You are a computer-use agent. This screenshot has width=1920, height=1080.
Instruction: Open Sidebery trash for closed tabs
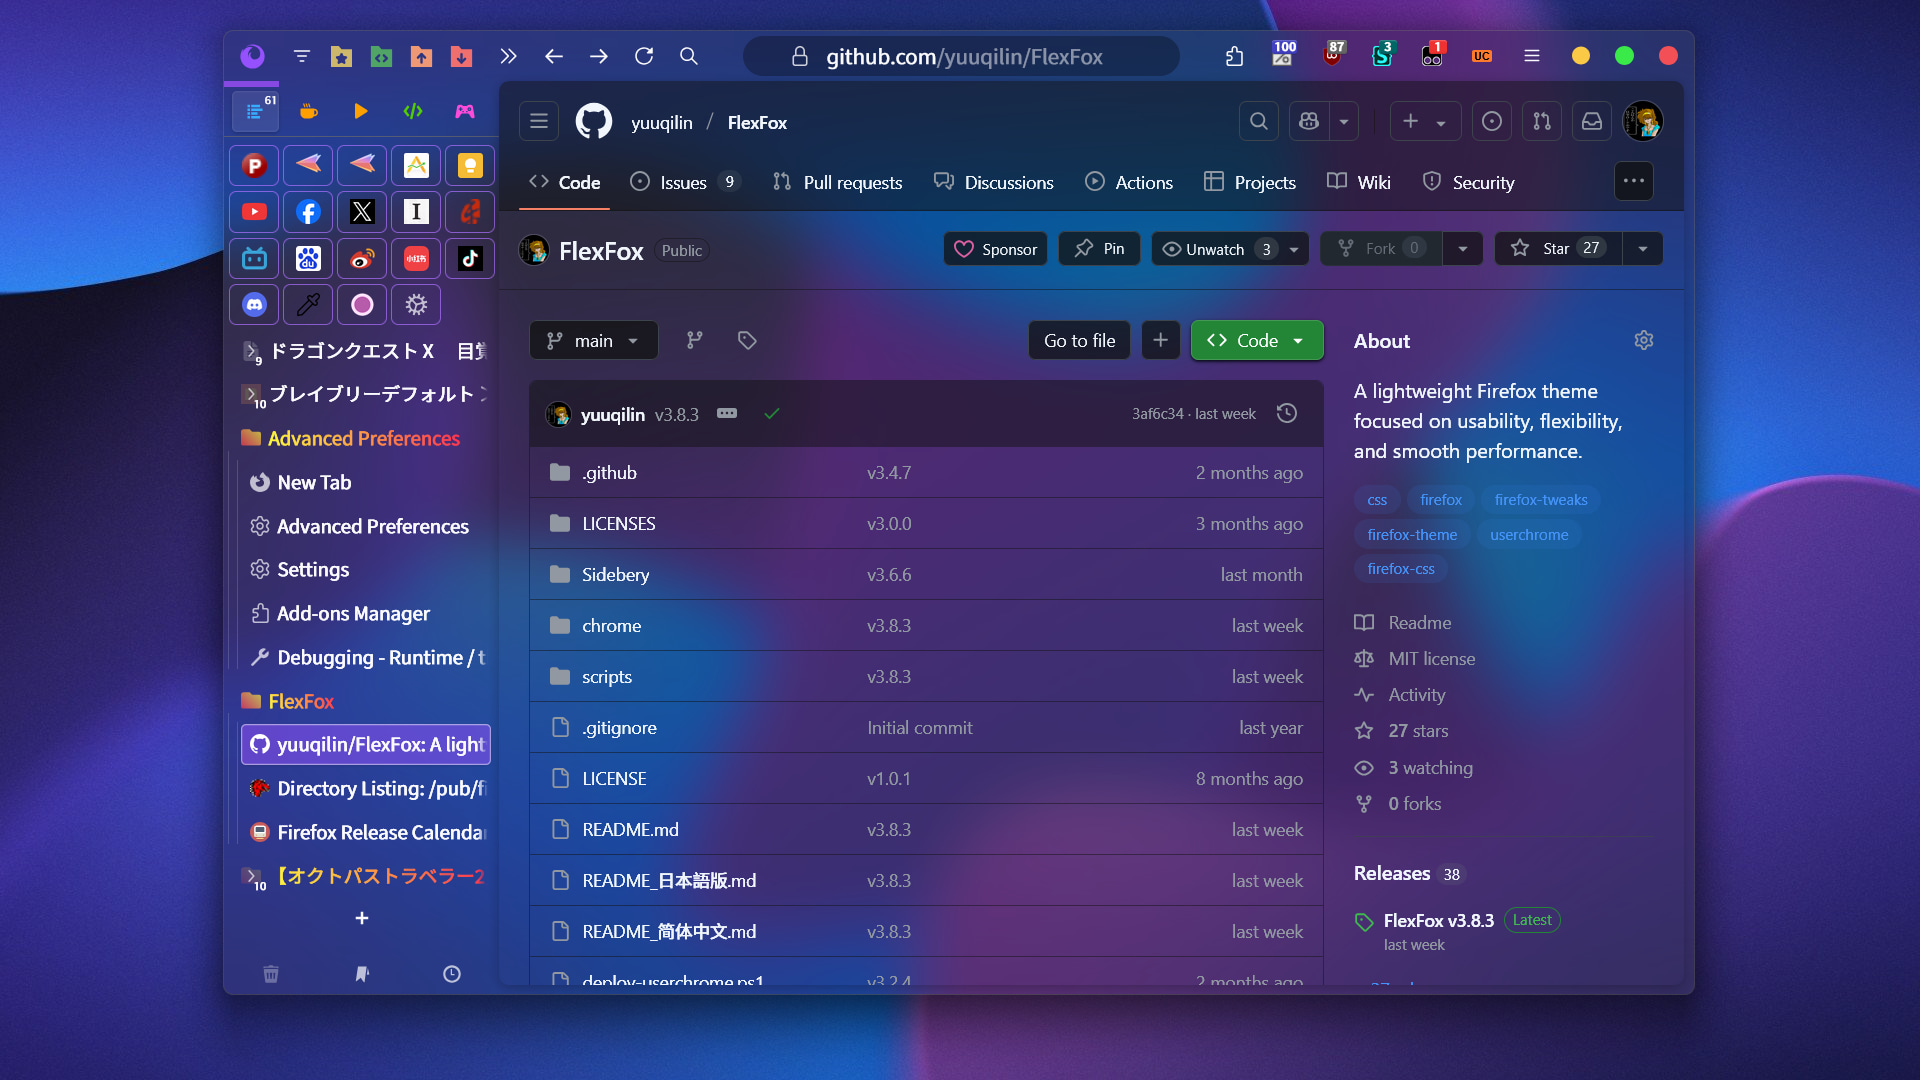(271, 973)
